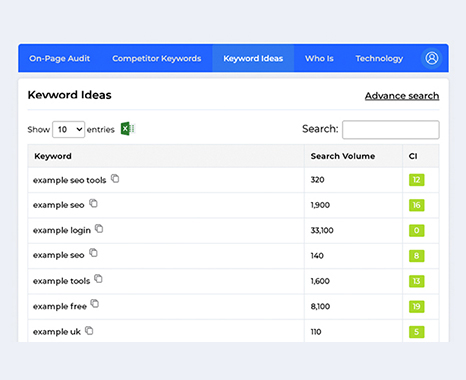This screenshot has height=380, width=466.
Task: Select the CI badge showing 0
Action: pyautogui.click(x=417, y=230)
